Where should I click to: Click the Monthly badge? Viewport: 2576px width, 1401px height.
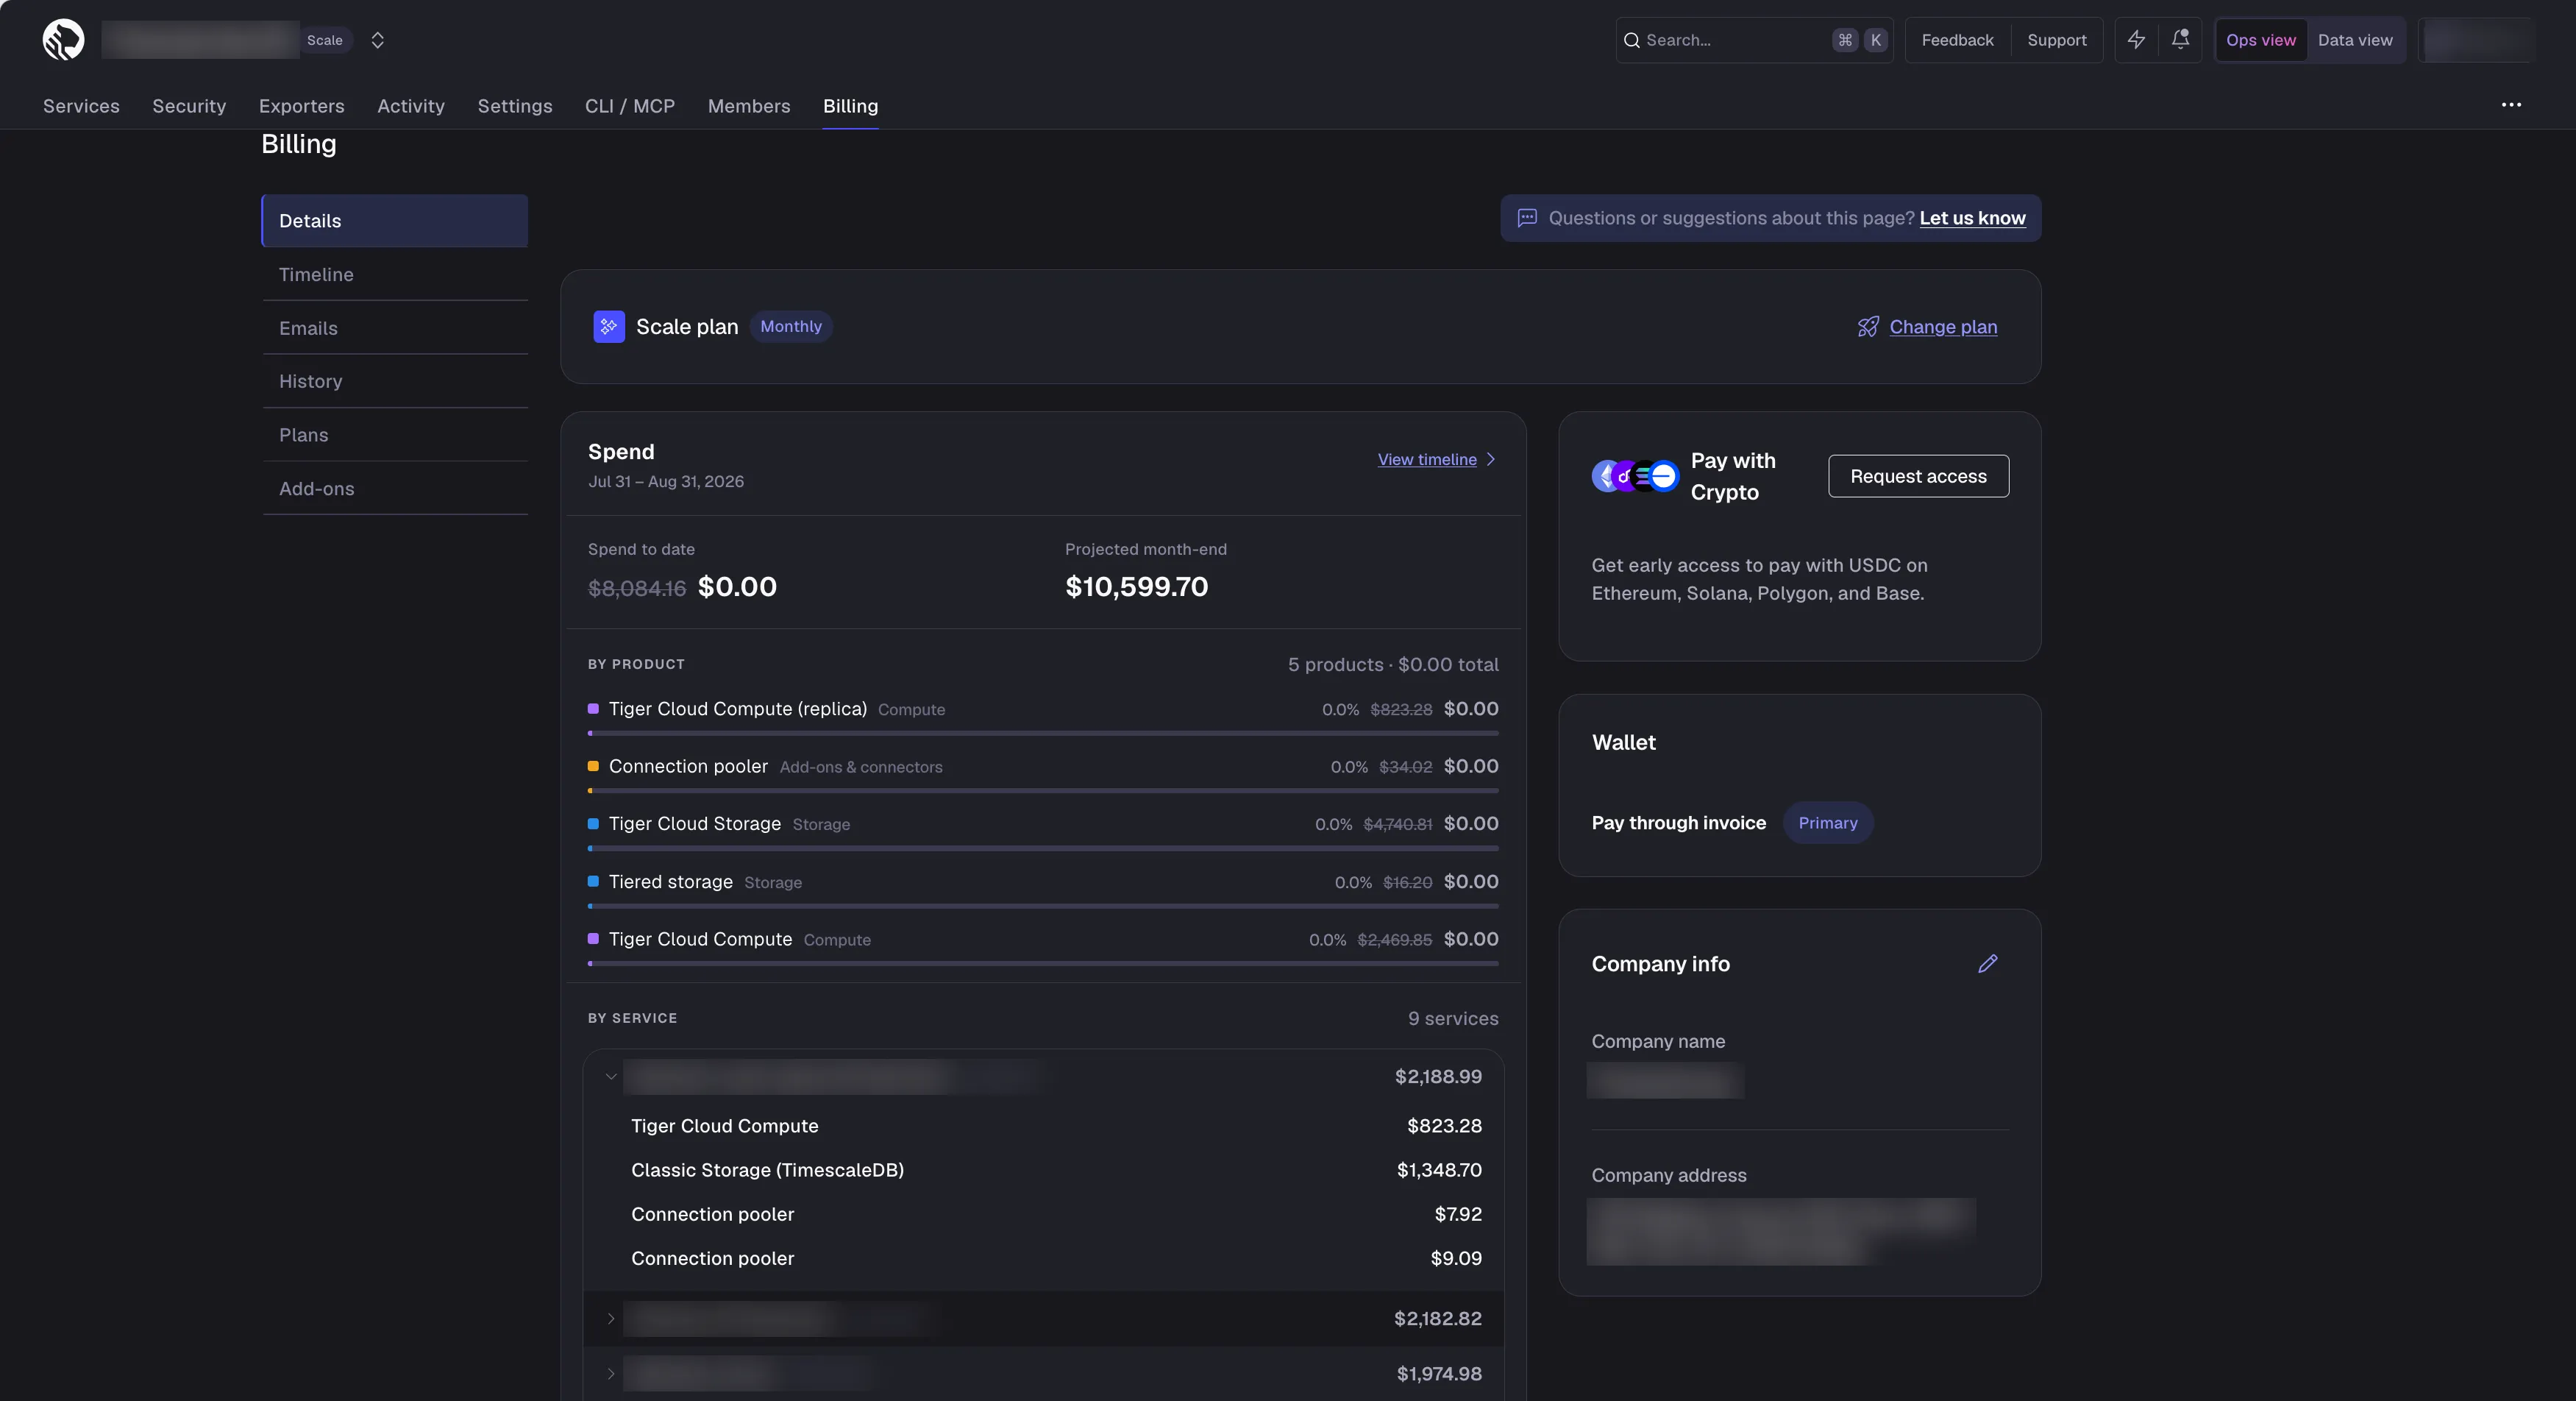[x=791, y=326]
